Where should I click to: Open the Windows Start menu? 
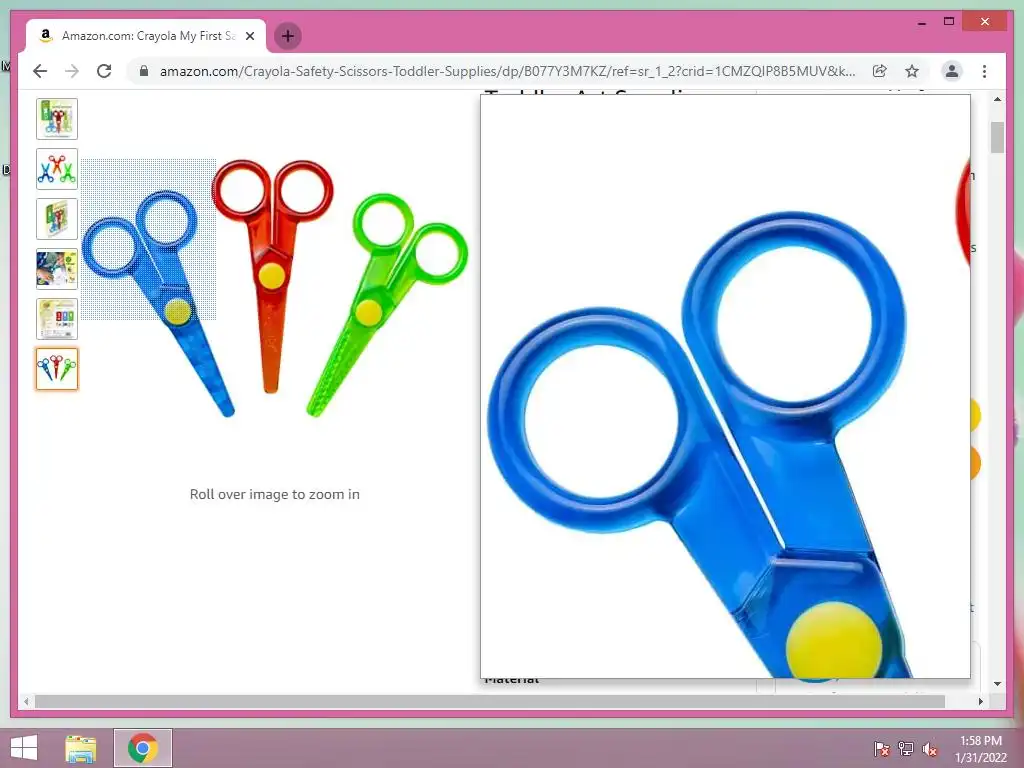pos(24,748)
